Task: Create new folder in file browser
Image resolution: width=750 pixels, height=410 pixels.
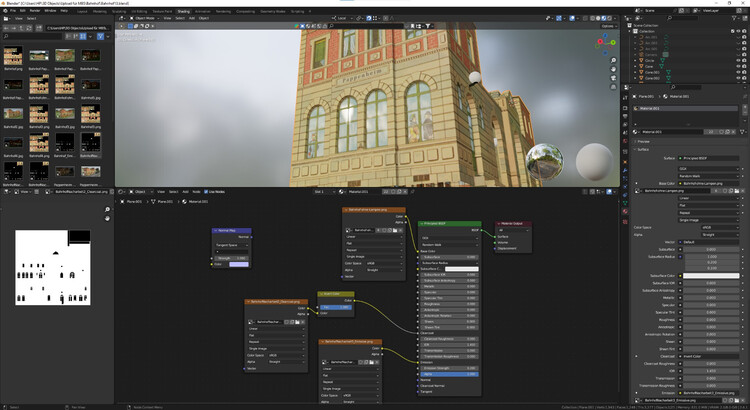Action: (x=39, y=28)
